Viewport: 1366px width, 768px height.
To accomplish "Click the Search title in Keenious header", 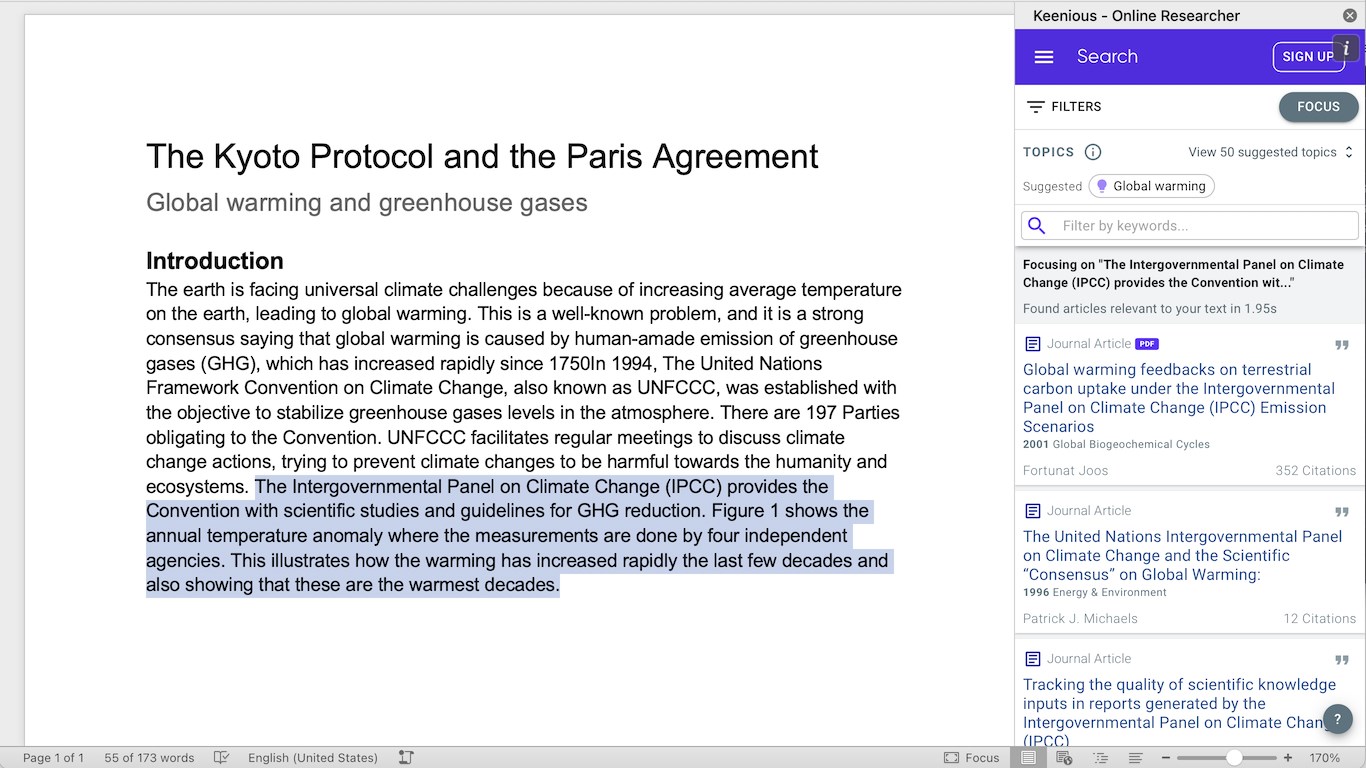I will pos(1107,57).
